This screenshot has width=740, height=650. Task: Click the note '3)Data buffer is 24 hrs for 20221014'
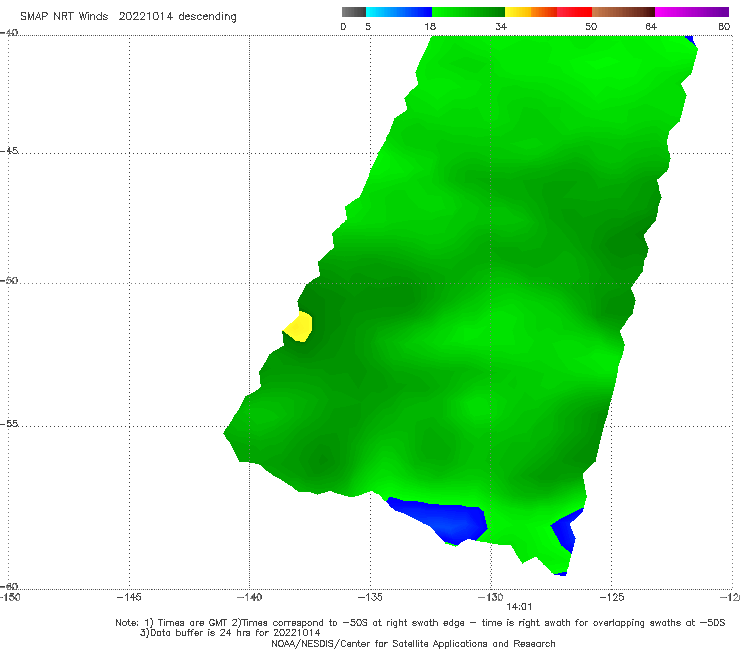[230, 633]
